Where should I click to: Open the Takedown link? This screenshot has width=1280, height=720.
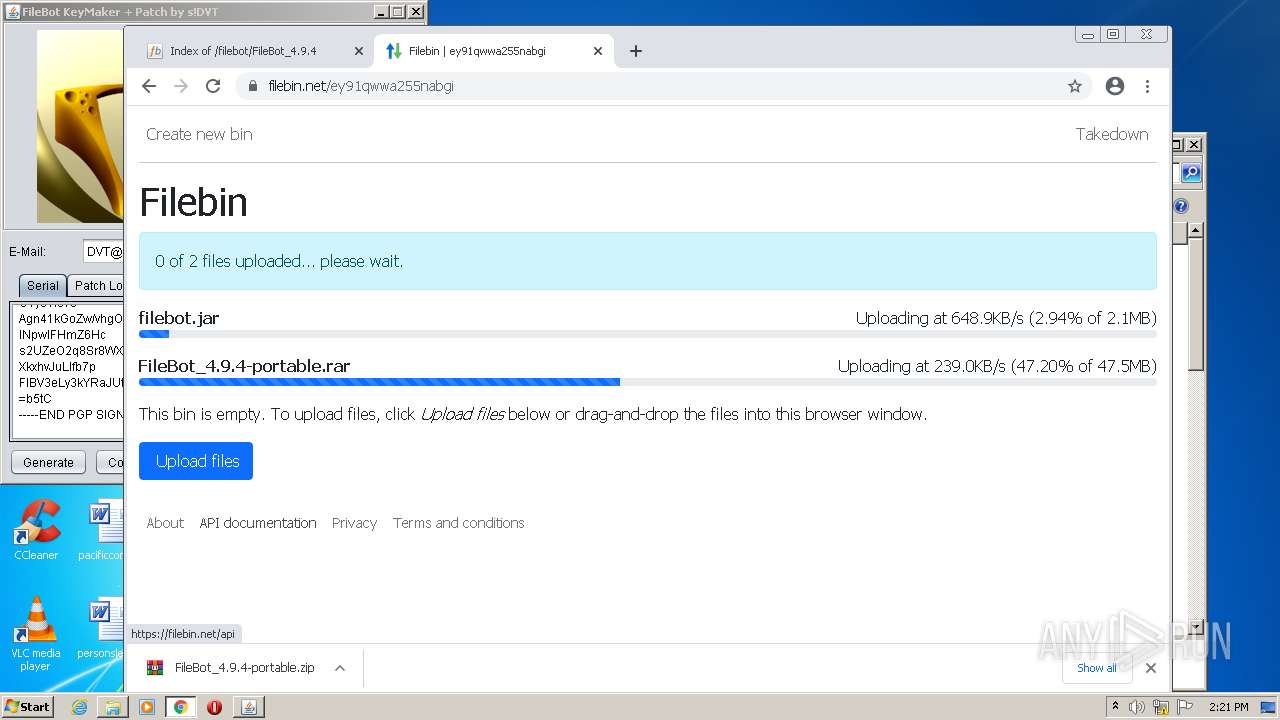pos(1112,134)
